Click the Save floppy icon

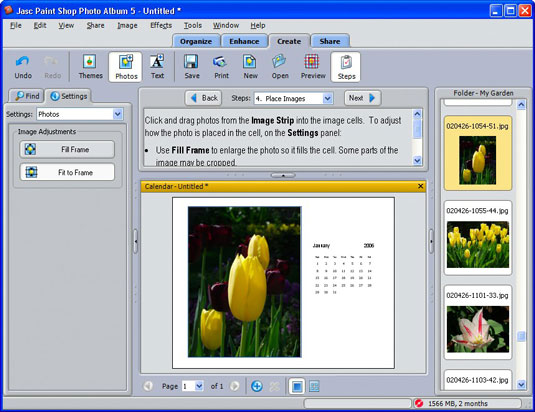pyautogui.click(x=192, y=67)
